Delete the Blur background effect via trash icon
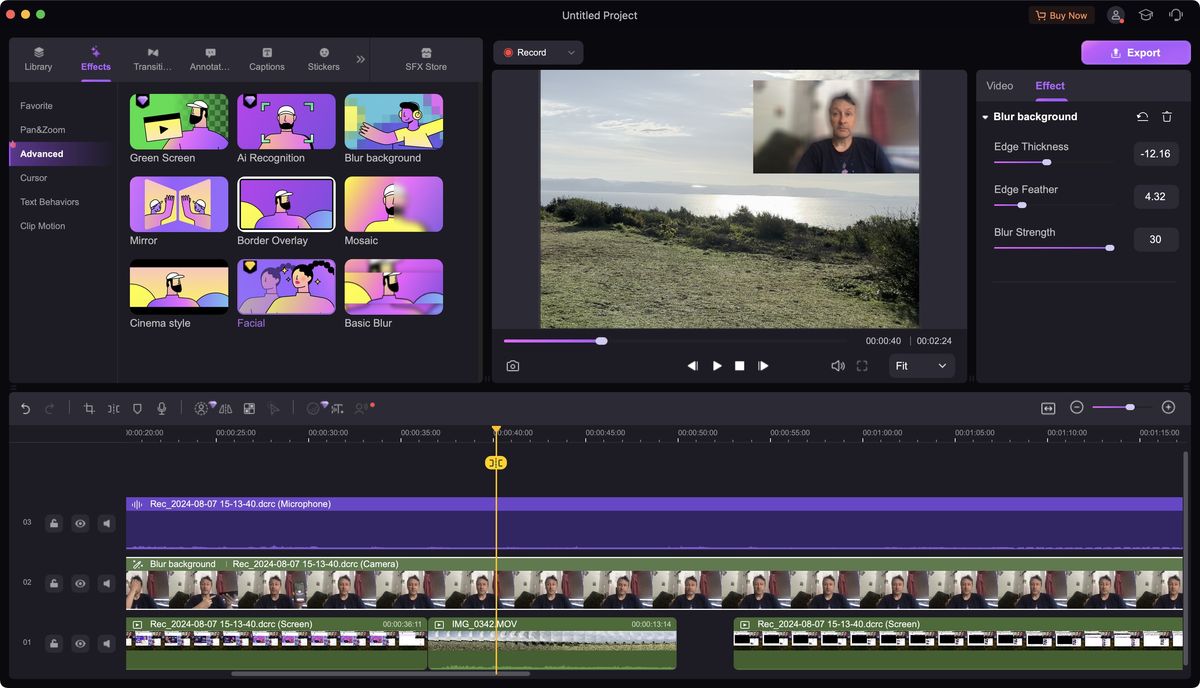The height and width of the screenshot is (688, 1200). tap(1167, 117)
